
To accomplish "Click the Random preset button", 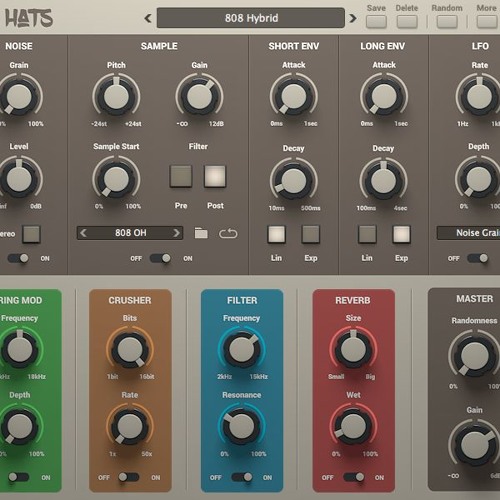I will [x=447, y=22].
